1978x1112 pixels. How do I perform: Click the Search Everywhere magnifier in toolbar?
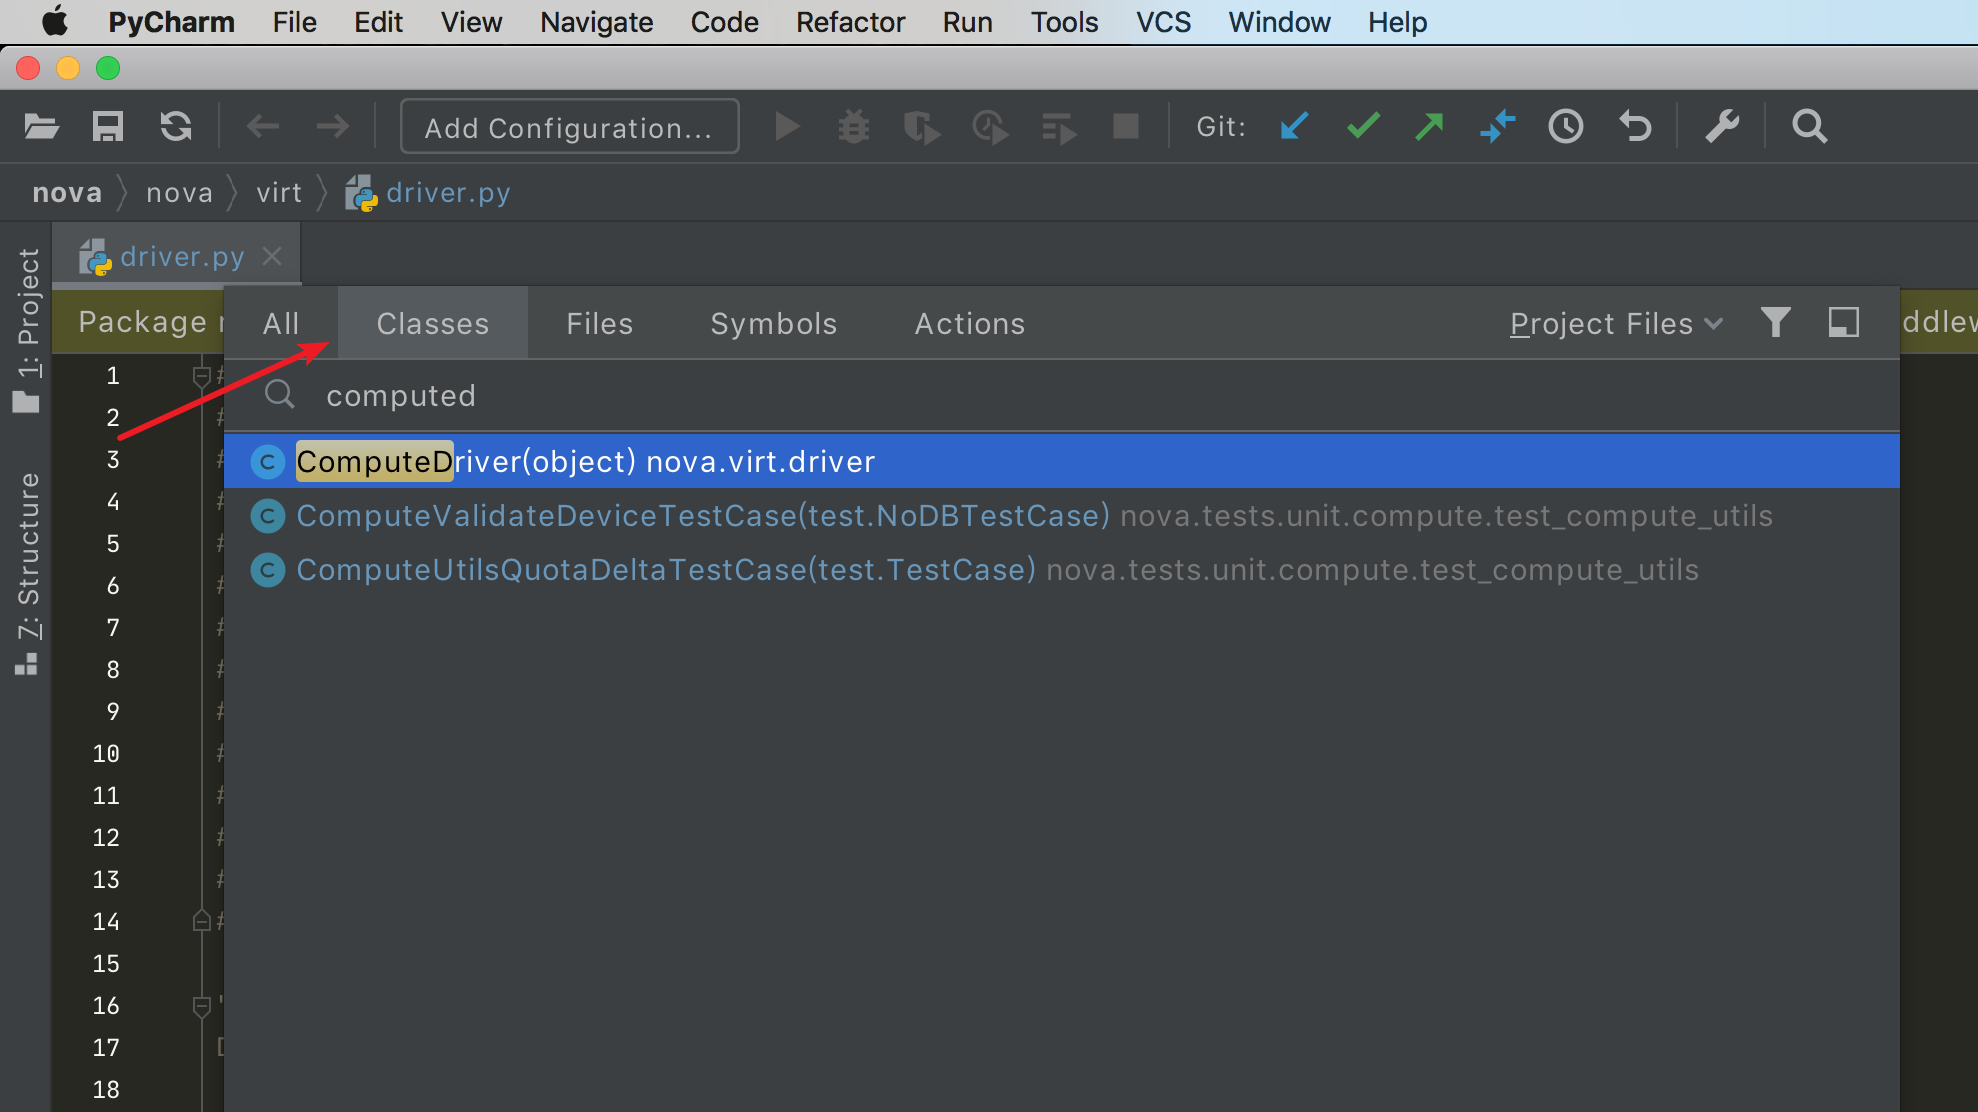pos(1809,127)
